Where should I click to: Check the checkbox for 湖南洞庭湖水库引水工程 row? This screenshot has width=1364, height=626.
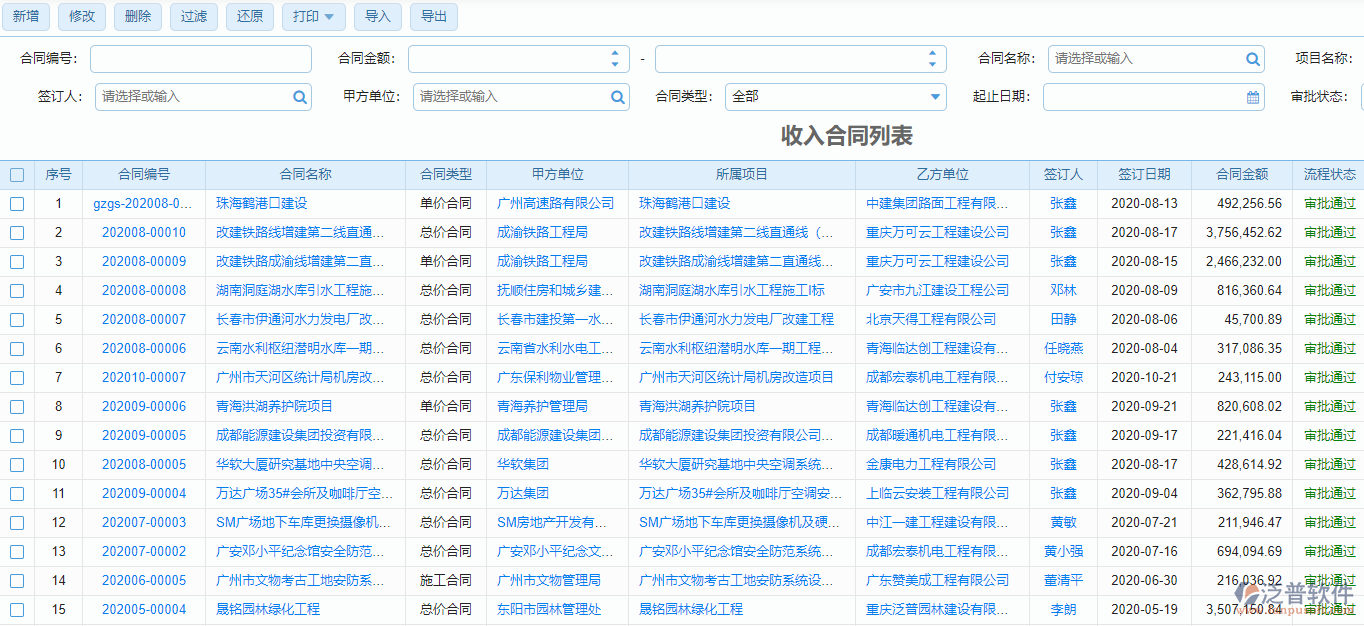pos(16,290)
